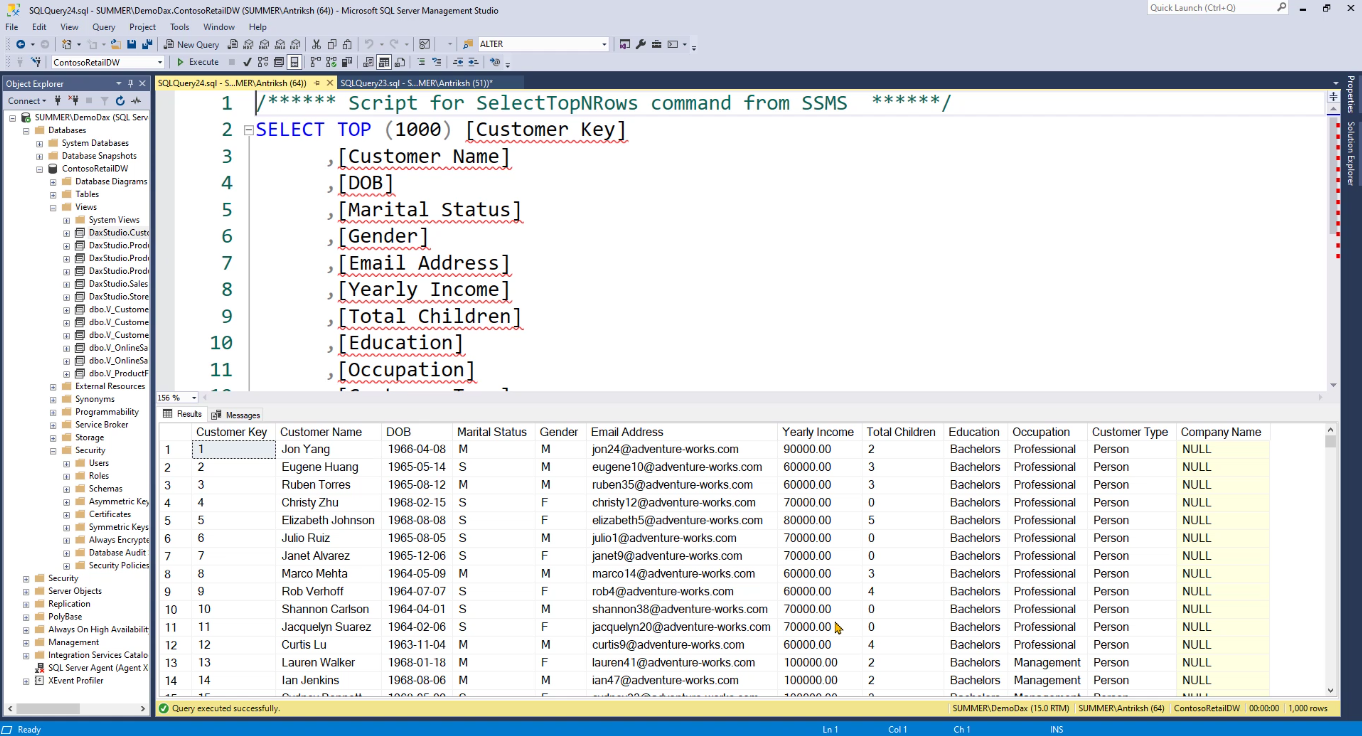This screenshot has width=1362, height=736.
Task: Expand the Programmability tree node
Action: 54,412
